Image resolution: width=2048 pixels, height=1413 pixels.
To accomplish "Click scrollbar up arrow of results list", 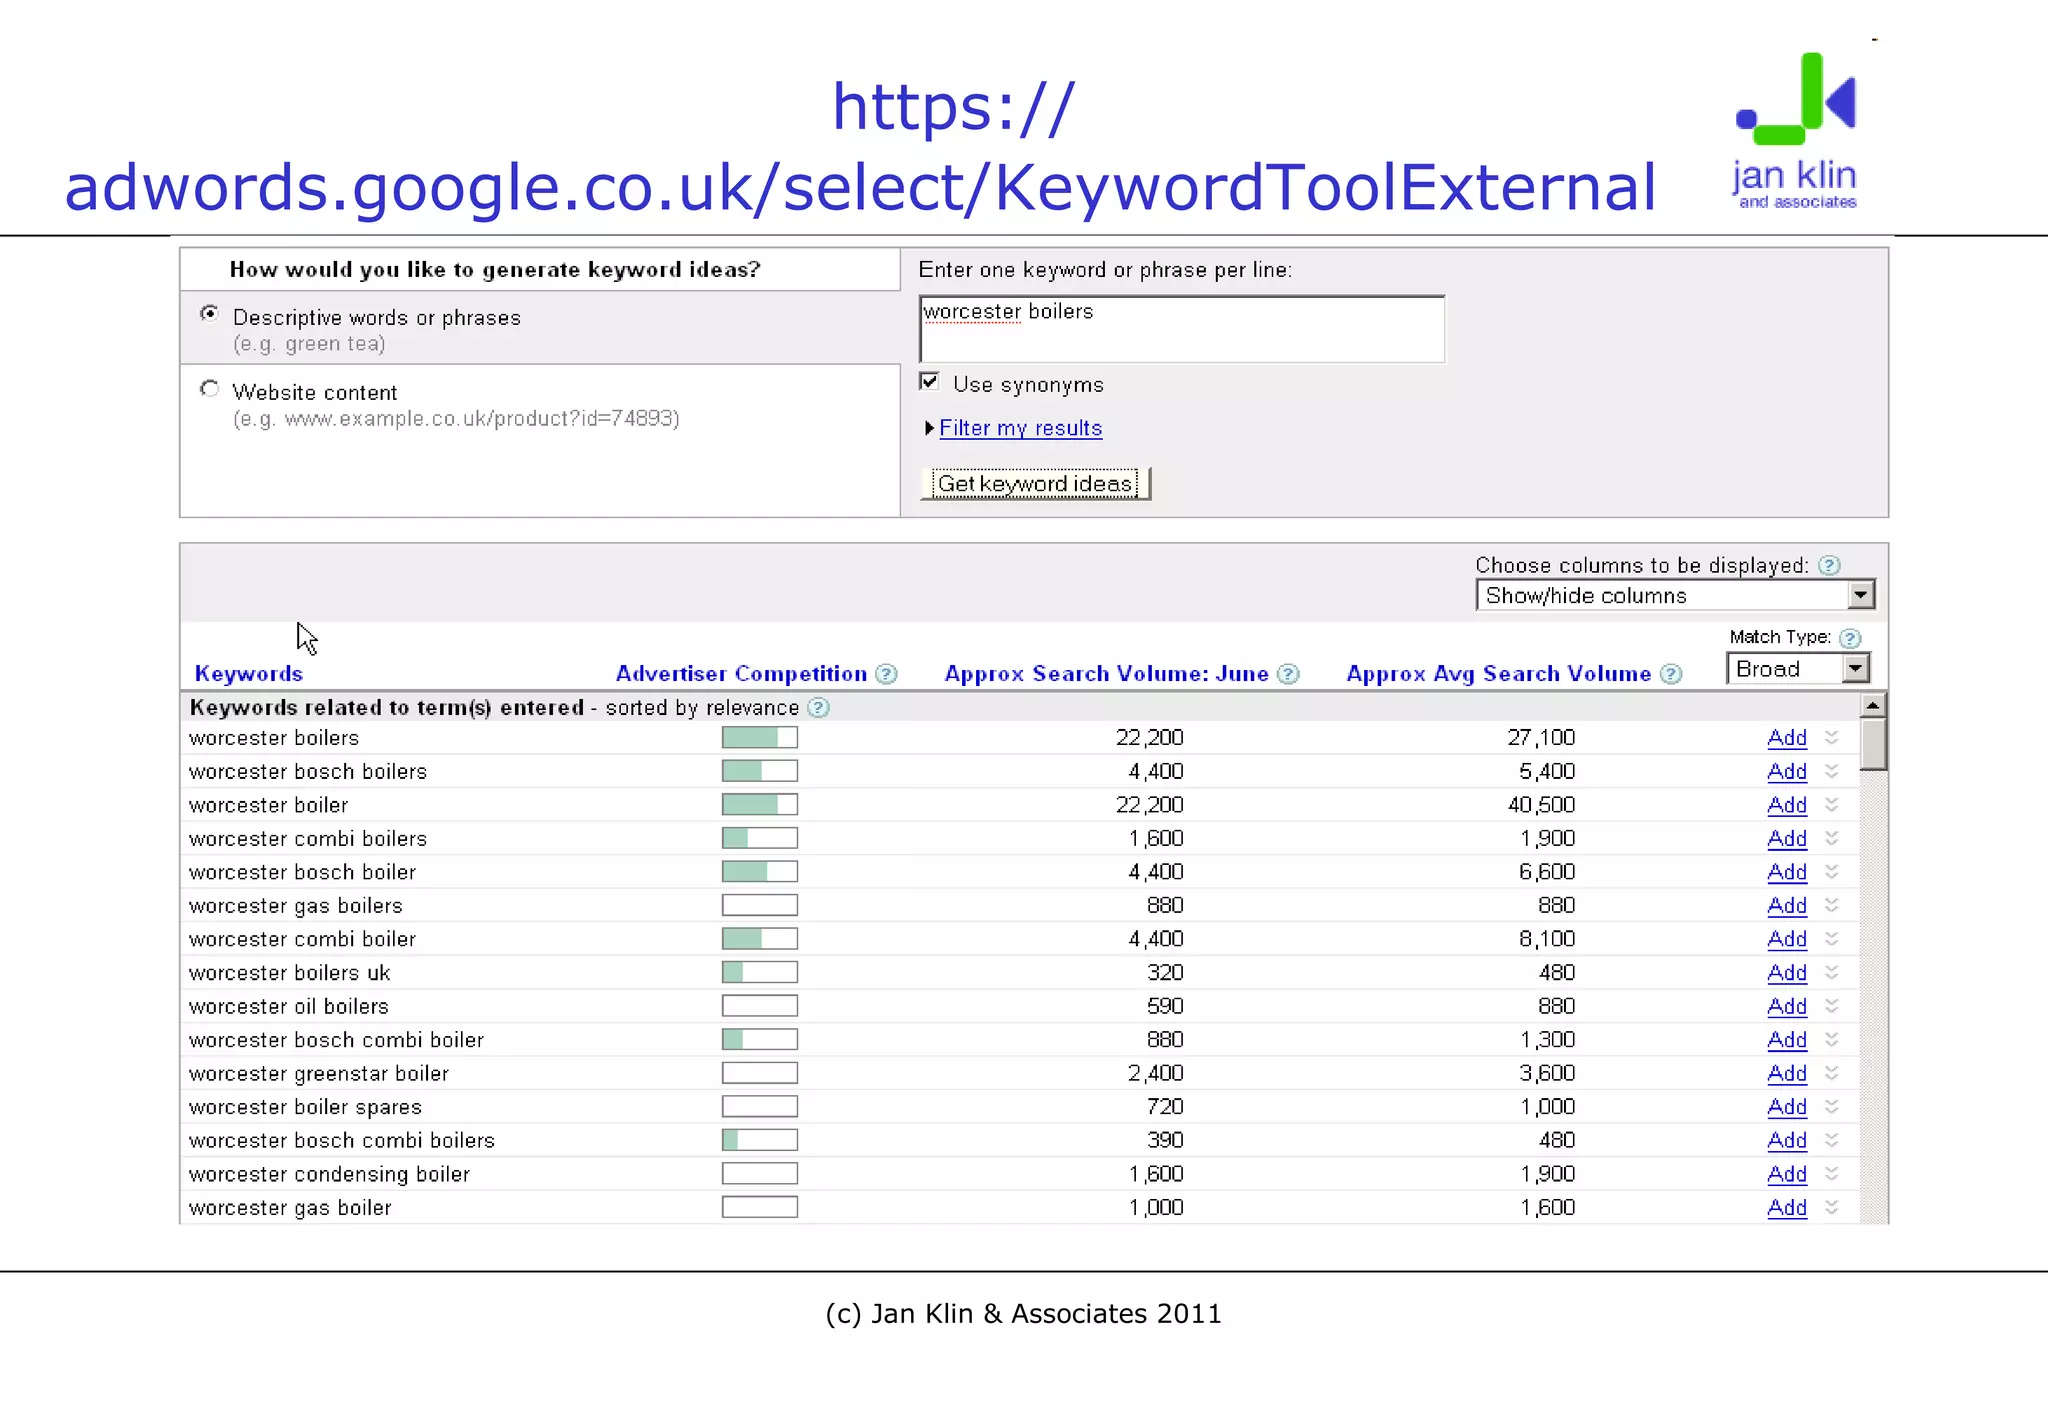I will (1873, 705).
